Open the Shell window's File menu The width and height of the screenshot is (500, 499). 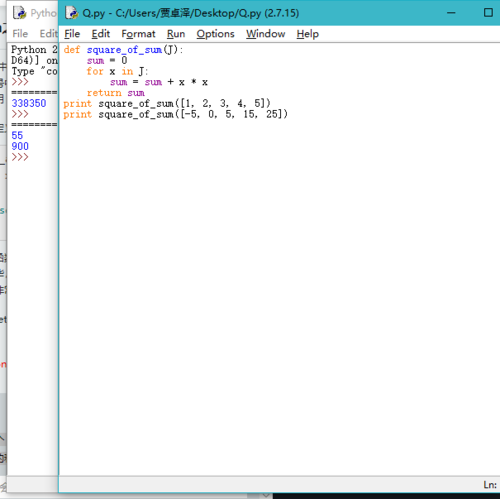tap(20, 34)
